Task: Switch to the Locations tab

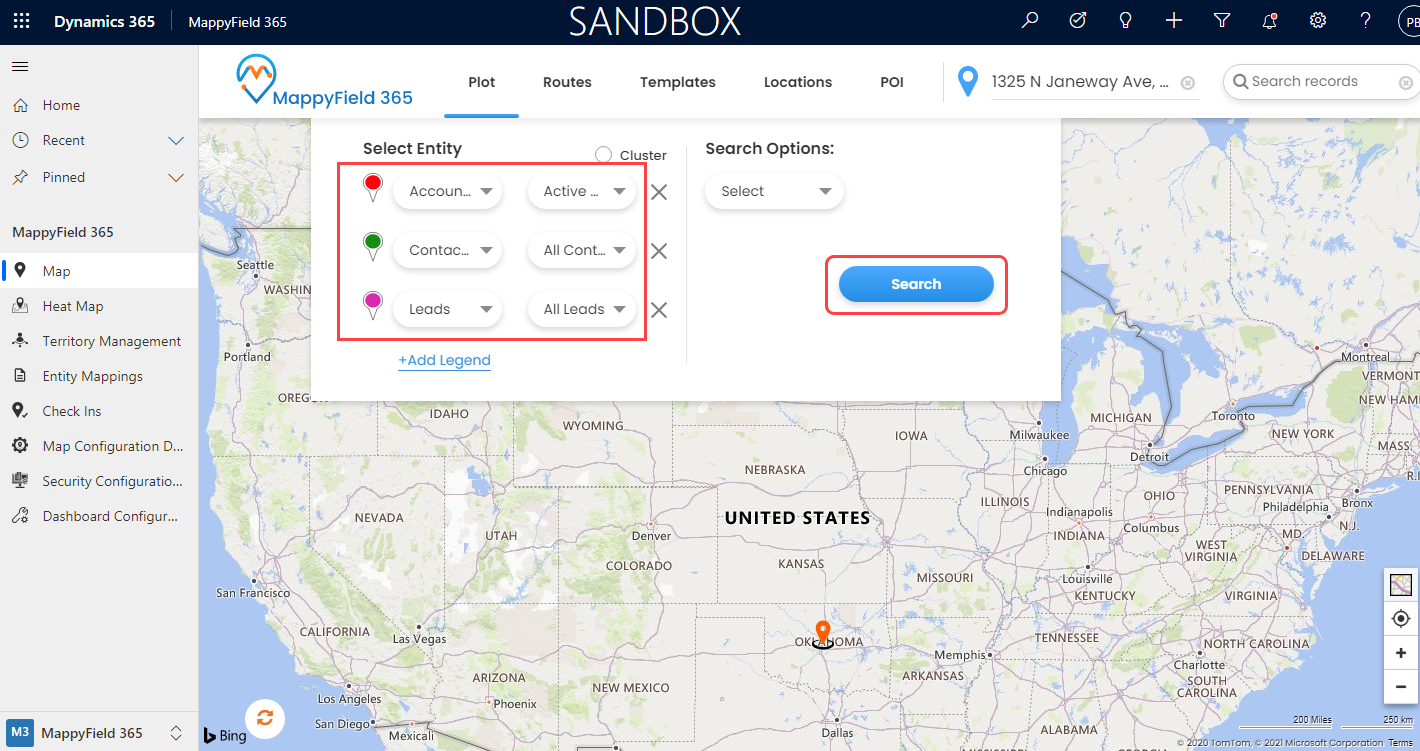Action: (798, 82)
